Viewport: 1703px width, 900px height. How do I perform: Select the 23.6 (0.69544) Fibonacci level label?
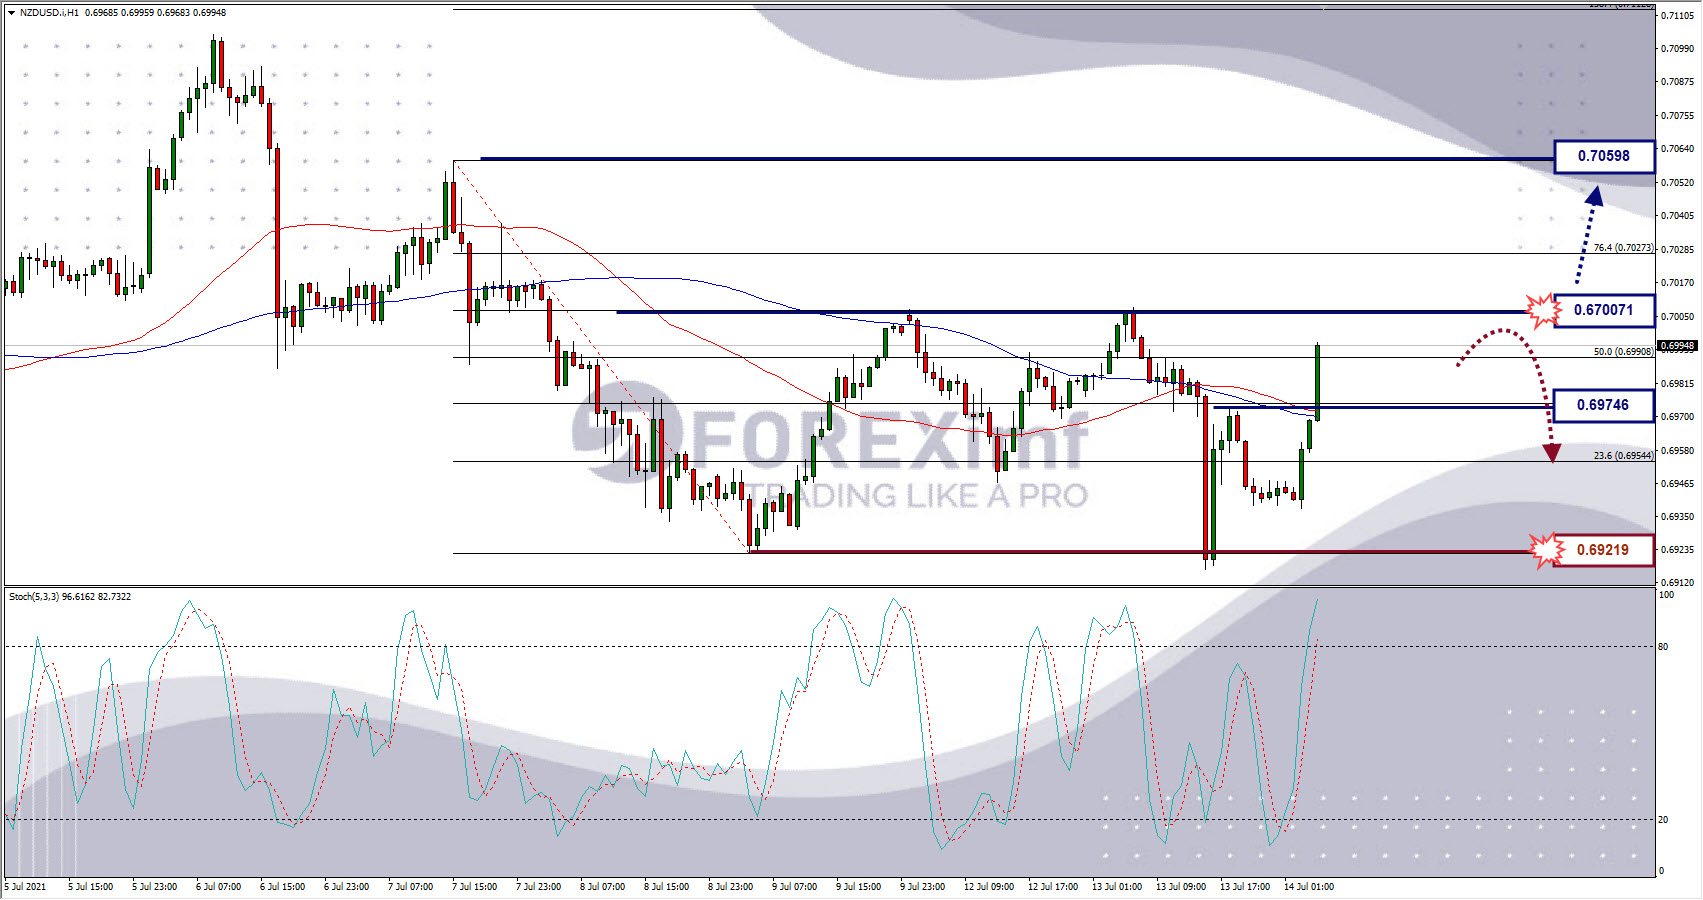click(x=1623, y=456)
